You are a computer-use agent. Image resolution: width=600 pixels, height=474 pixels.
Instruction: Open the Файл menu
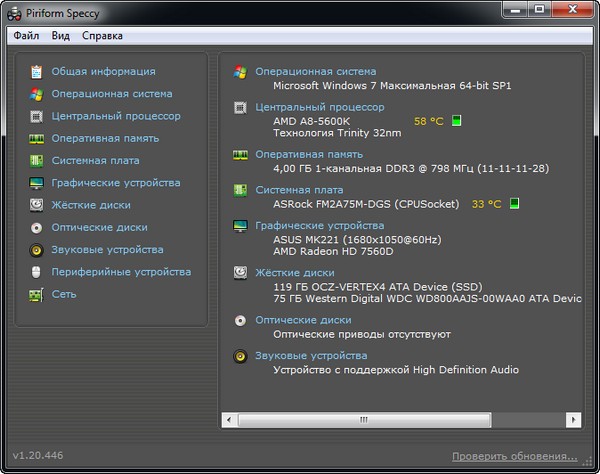point(27,36)
